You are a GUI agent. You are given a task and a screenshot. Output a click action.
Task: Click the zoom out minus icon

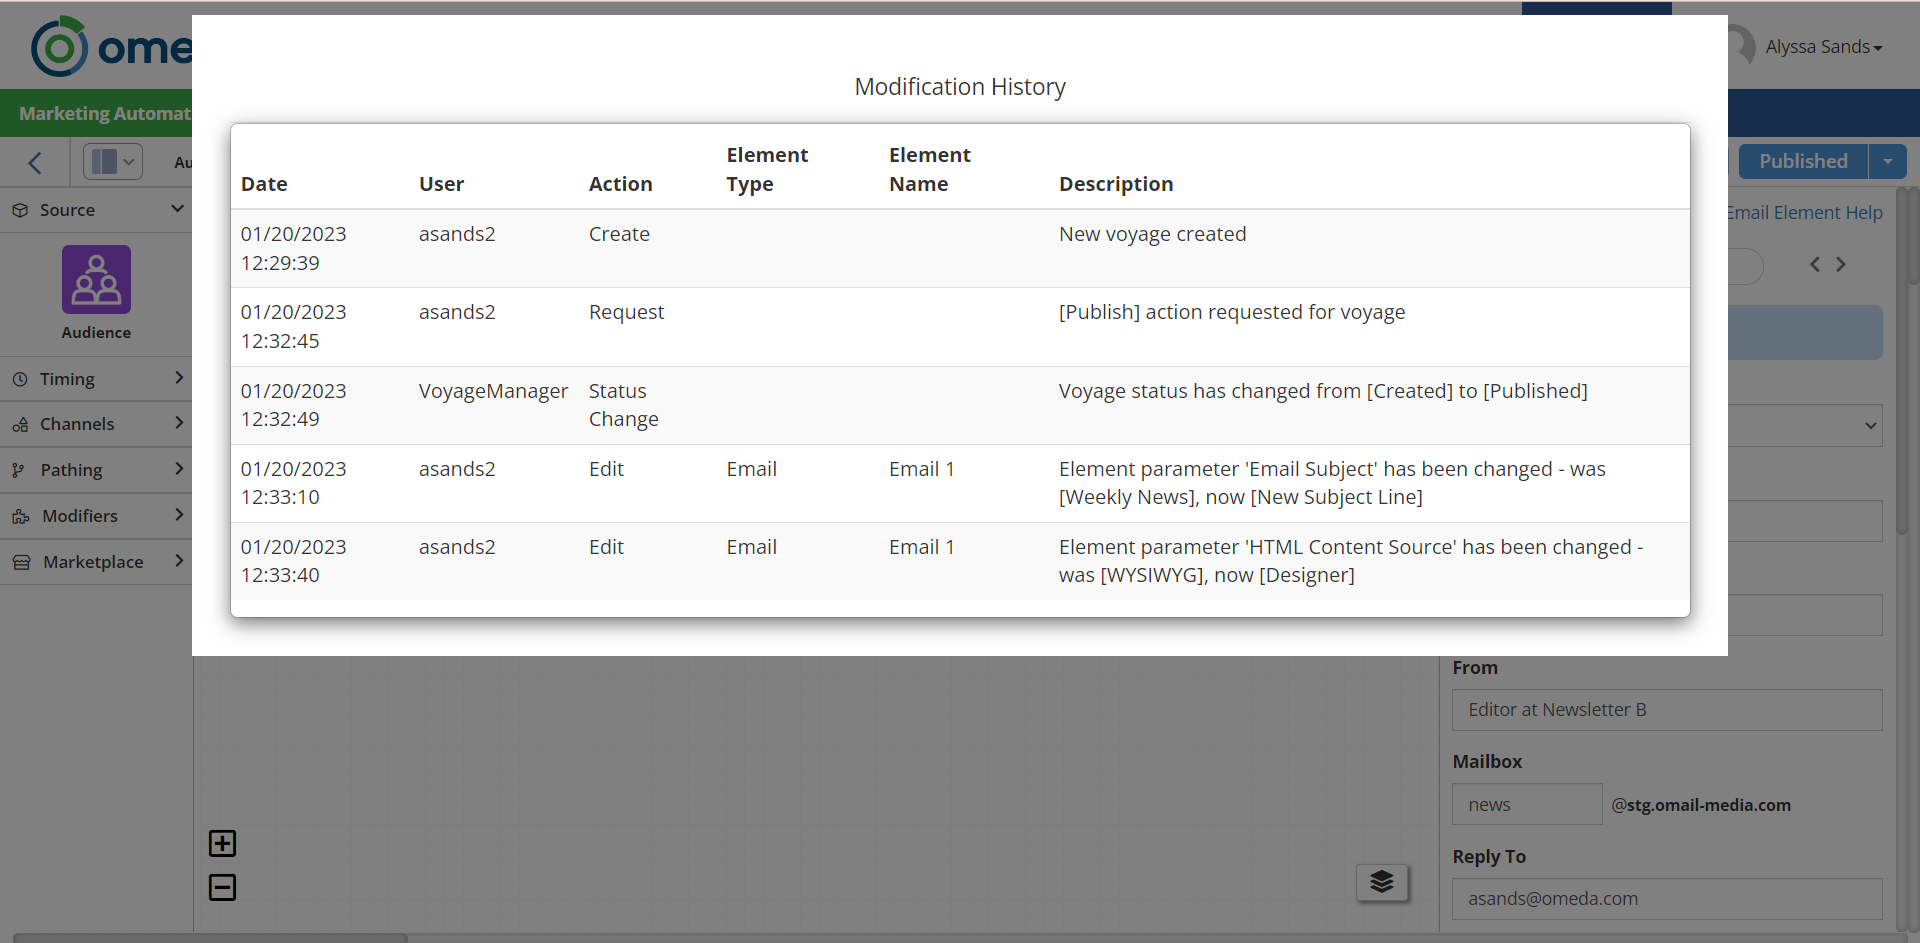222,887
